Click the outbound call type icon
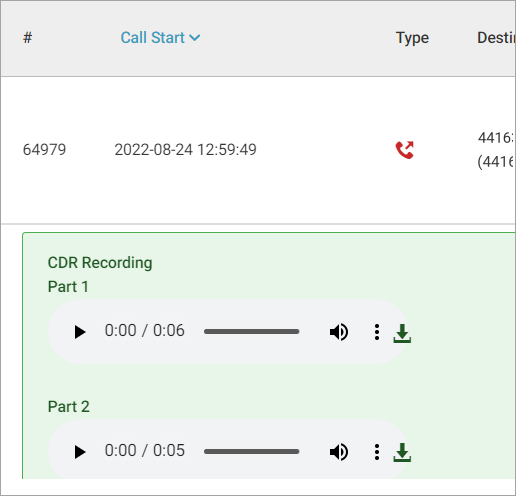The height and width of the screenshot is (496, 516). click(405, 150)
